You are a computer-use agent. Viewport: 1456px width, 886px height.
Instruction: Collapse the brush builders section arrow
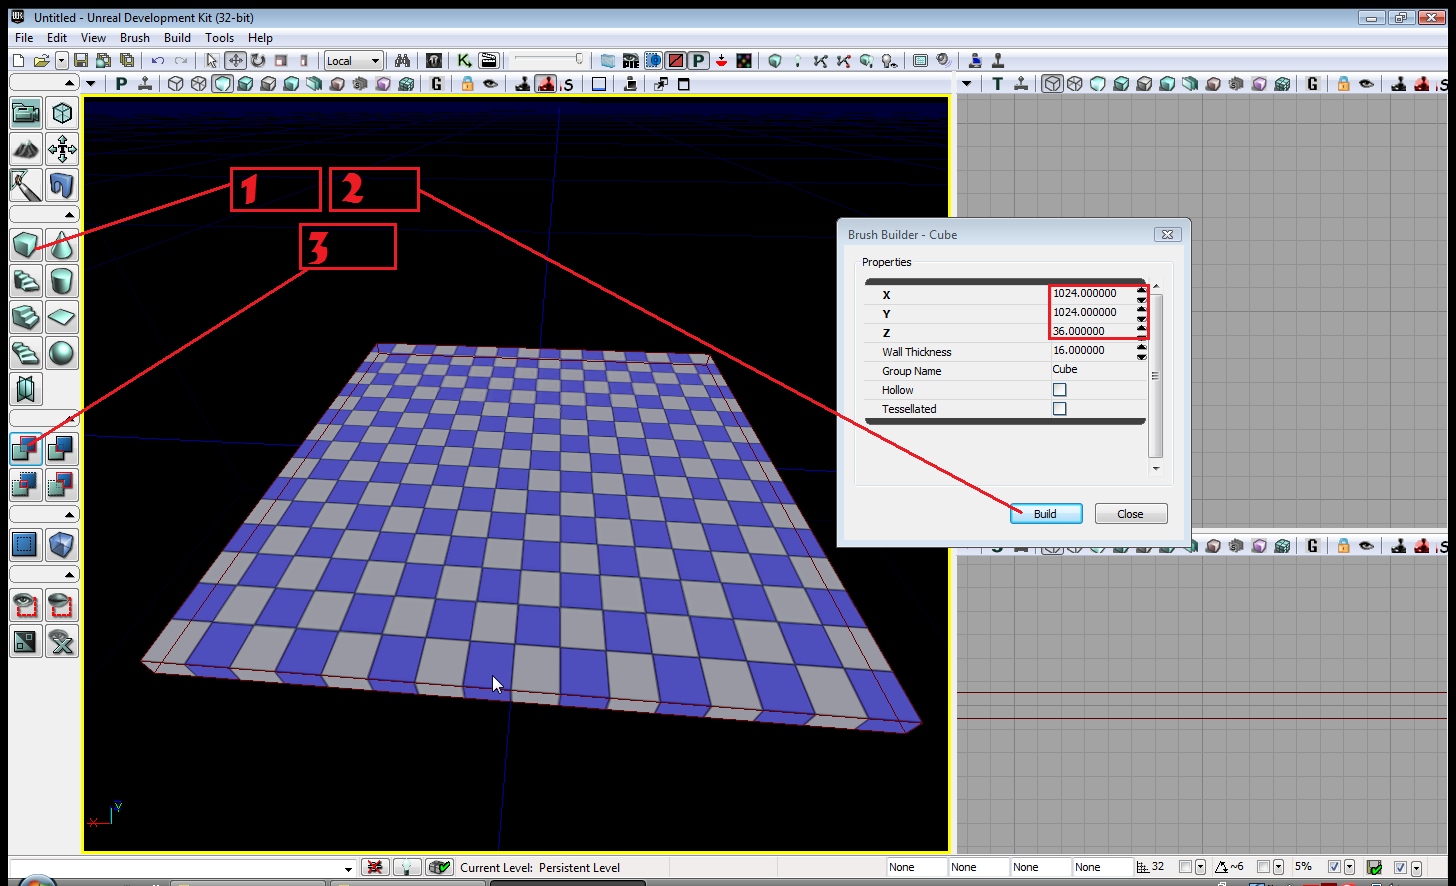[69, 215]
